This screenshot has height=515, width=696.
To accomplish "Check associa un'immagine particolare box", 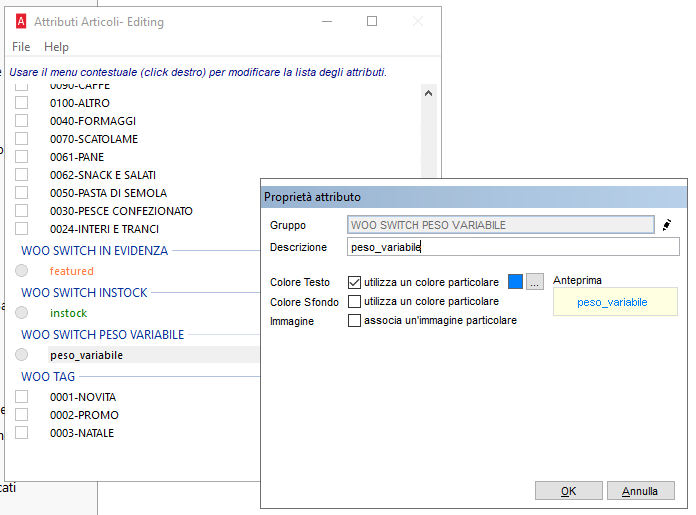I will pyautogui.click(x=354, y=321).
